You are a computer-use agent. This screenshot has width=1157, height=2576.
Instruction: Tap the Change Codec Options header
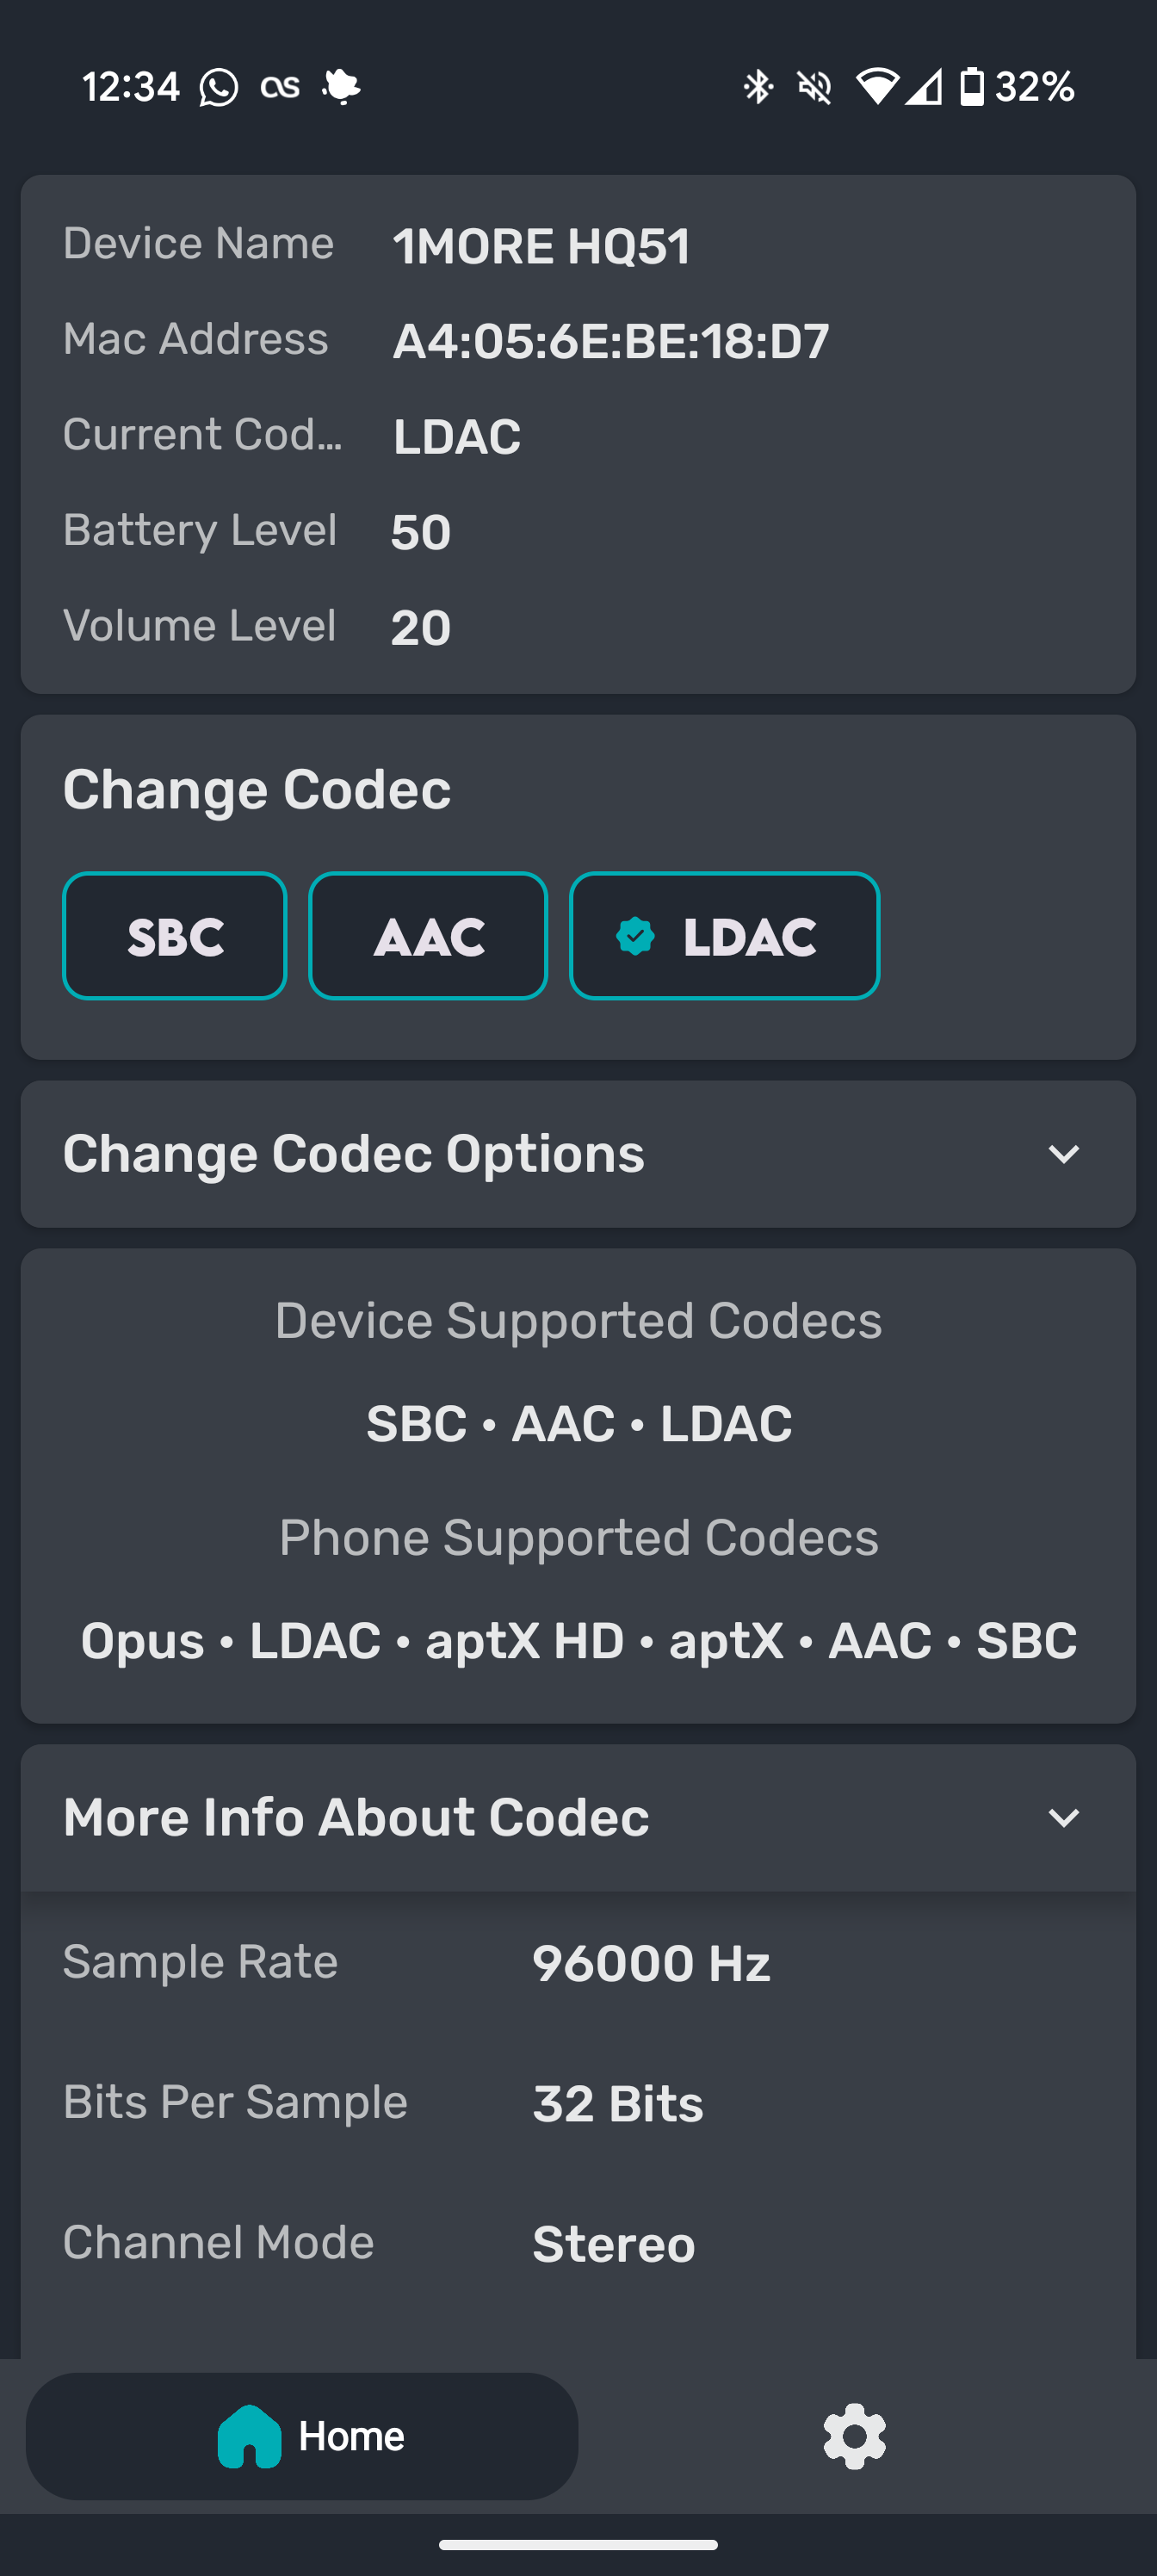pos(578,1154)
